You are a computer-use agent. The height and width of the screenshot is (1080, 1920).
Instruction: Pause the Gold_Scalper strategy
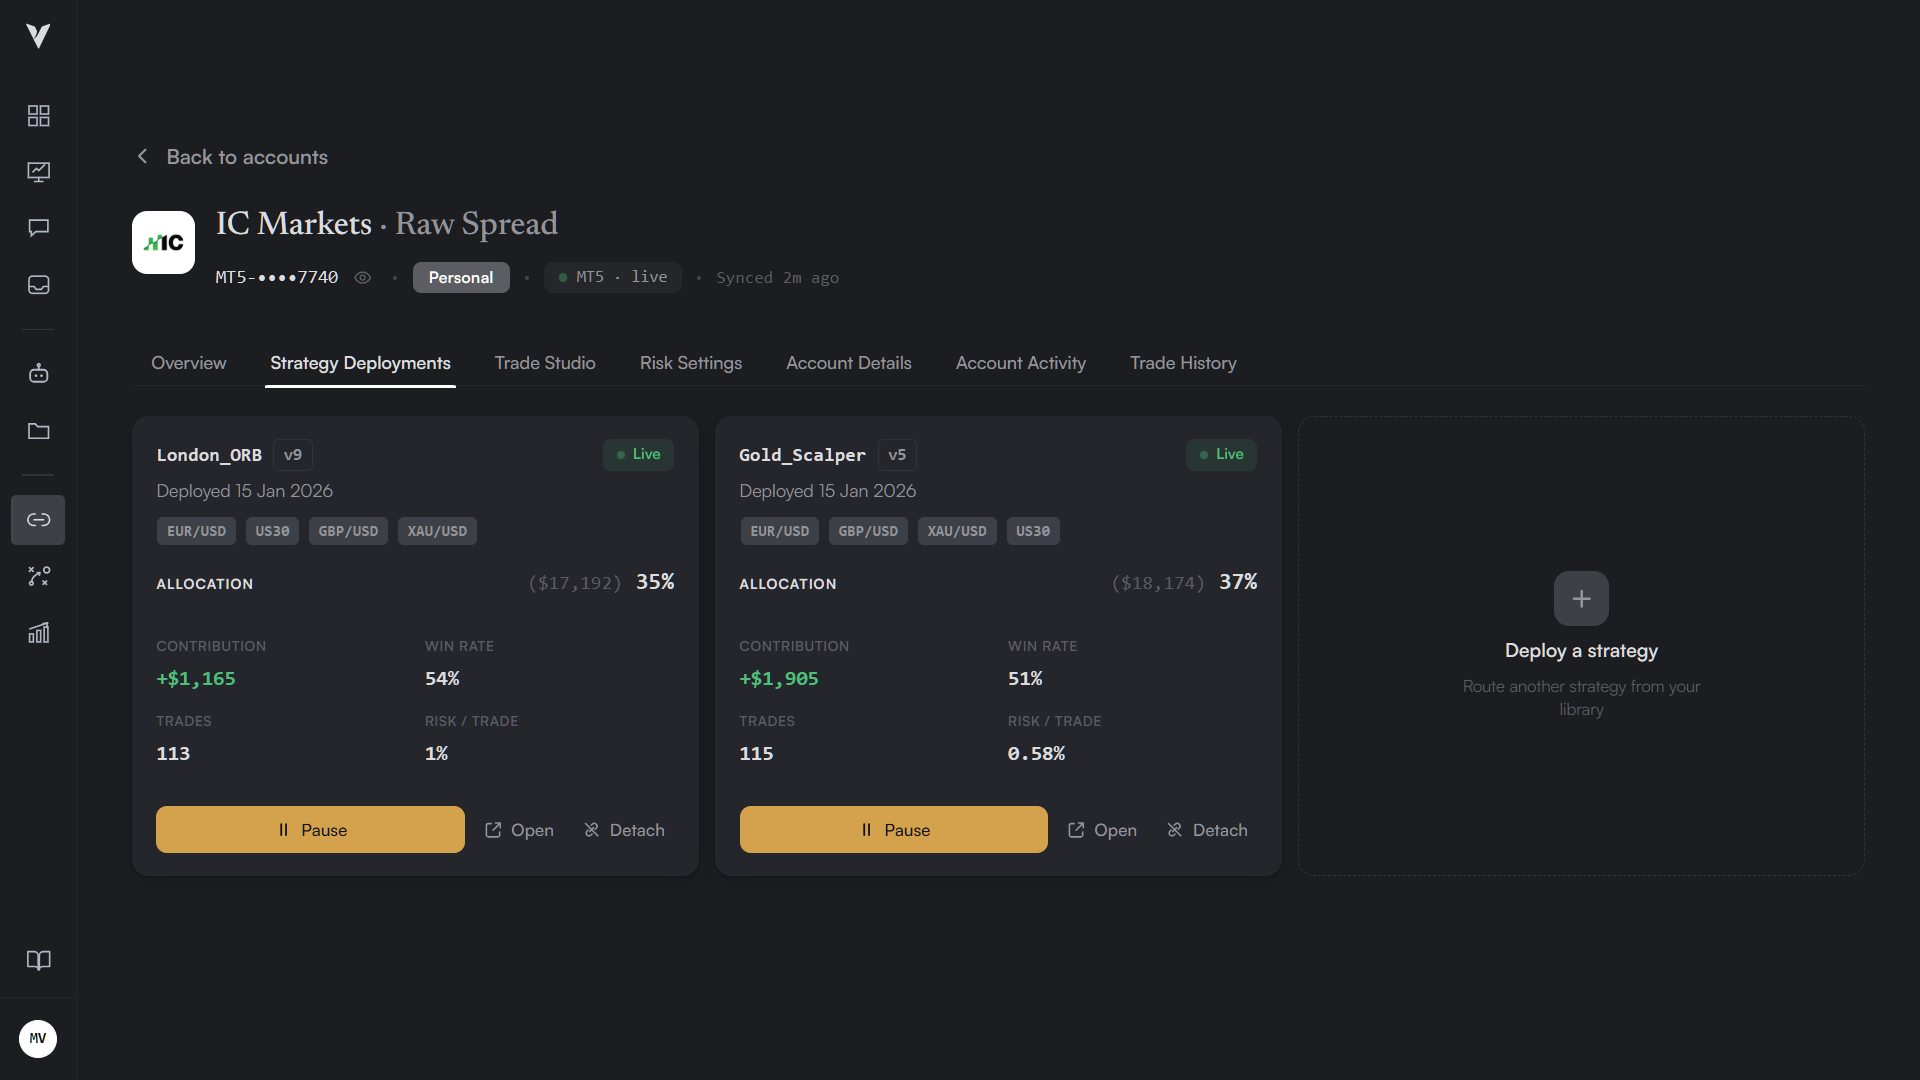click(894, 830)
